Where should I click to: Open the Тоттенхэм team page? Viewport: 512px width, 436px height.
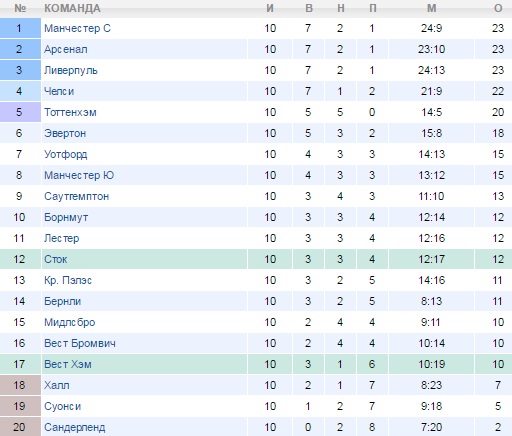70,112
